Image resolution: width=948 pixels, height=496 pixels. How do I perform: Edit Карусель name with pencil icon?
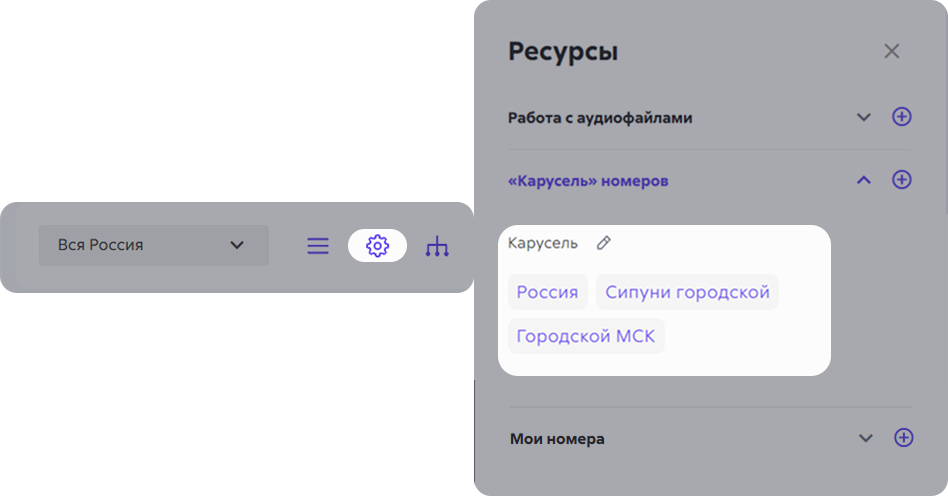[603, 243]
